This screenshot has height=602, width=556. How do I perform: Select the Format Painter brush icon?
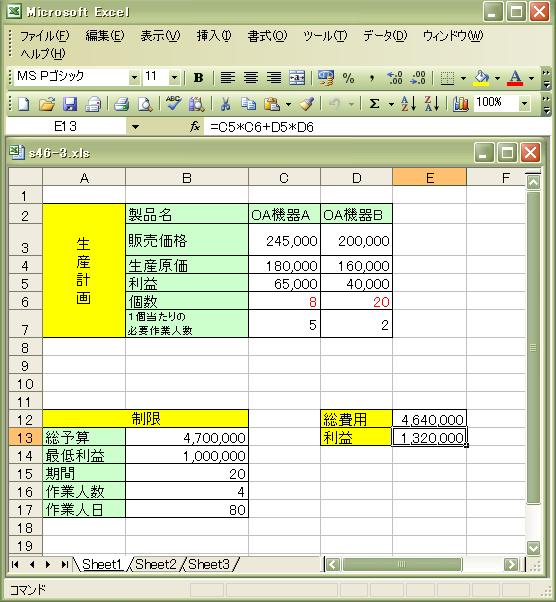tap(306, 104)
